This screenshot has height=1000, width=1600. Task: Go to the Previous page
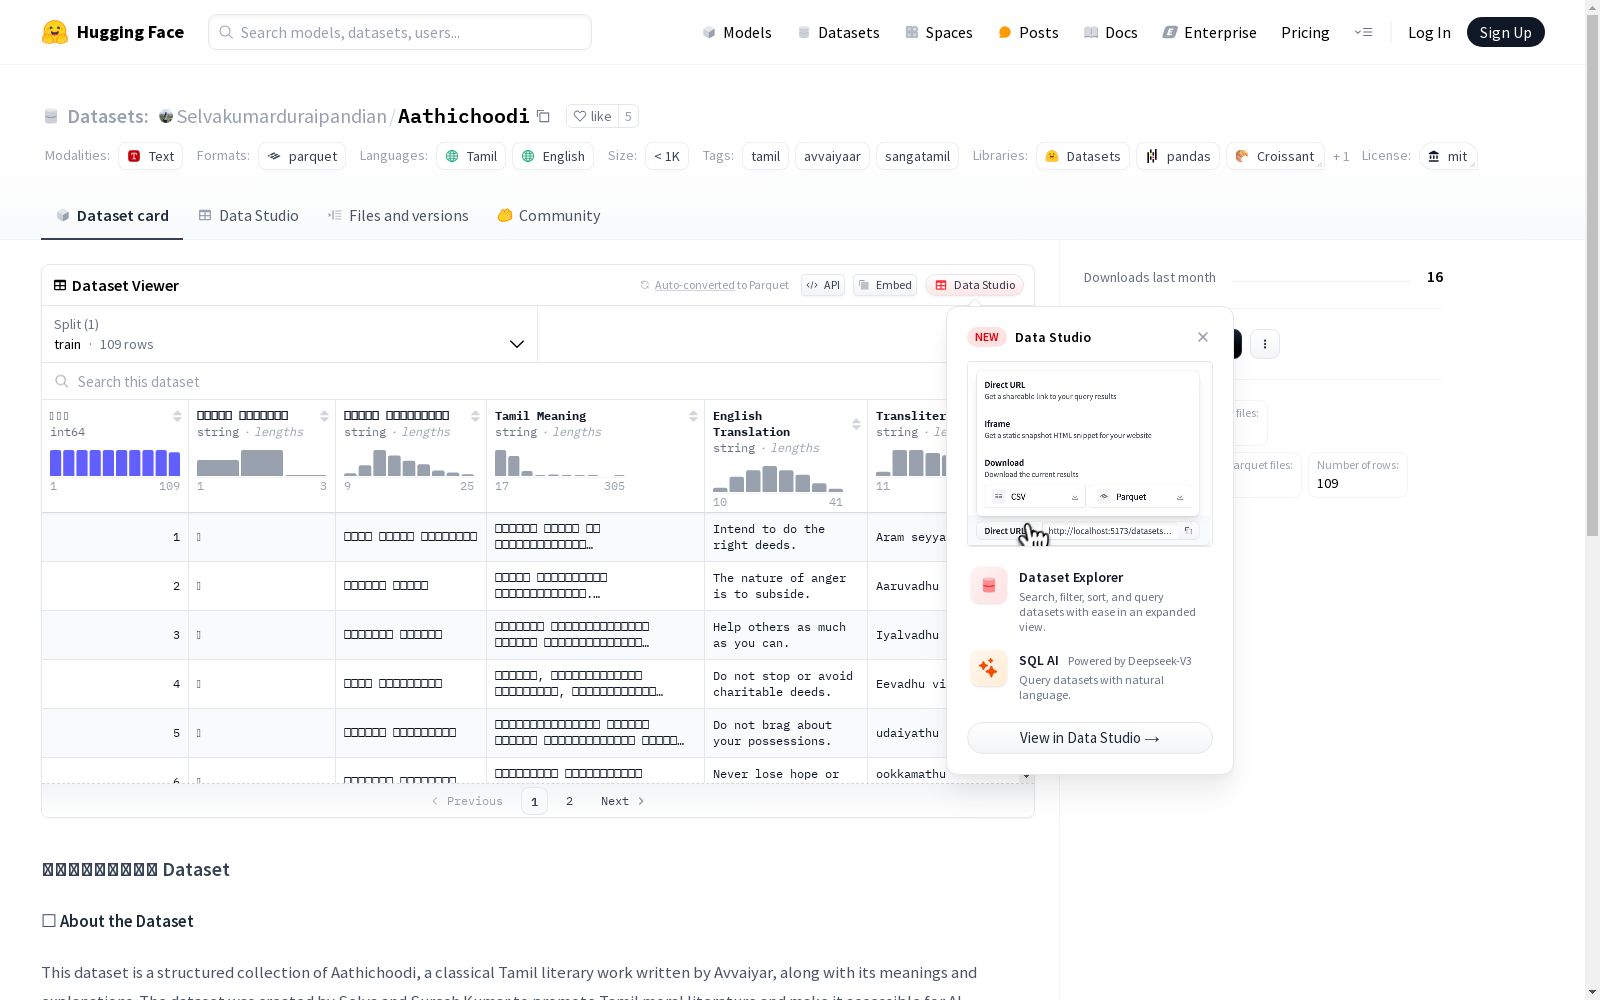tap(467, 801)
